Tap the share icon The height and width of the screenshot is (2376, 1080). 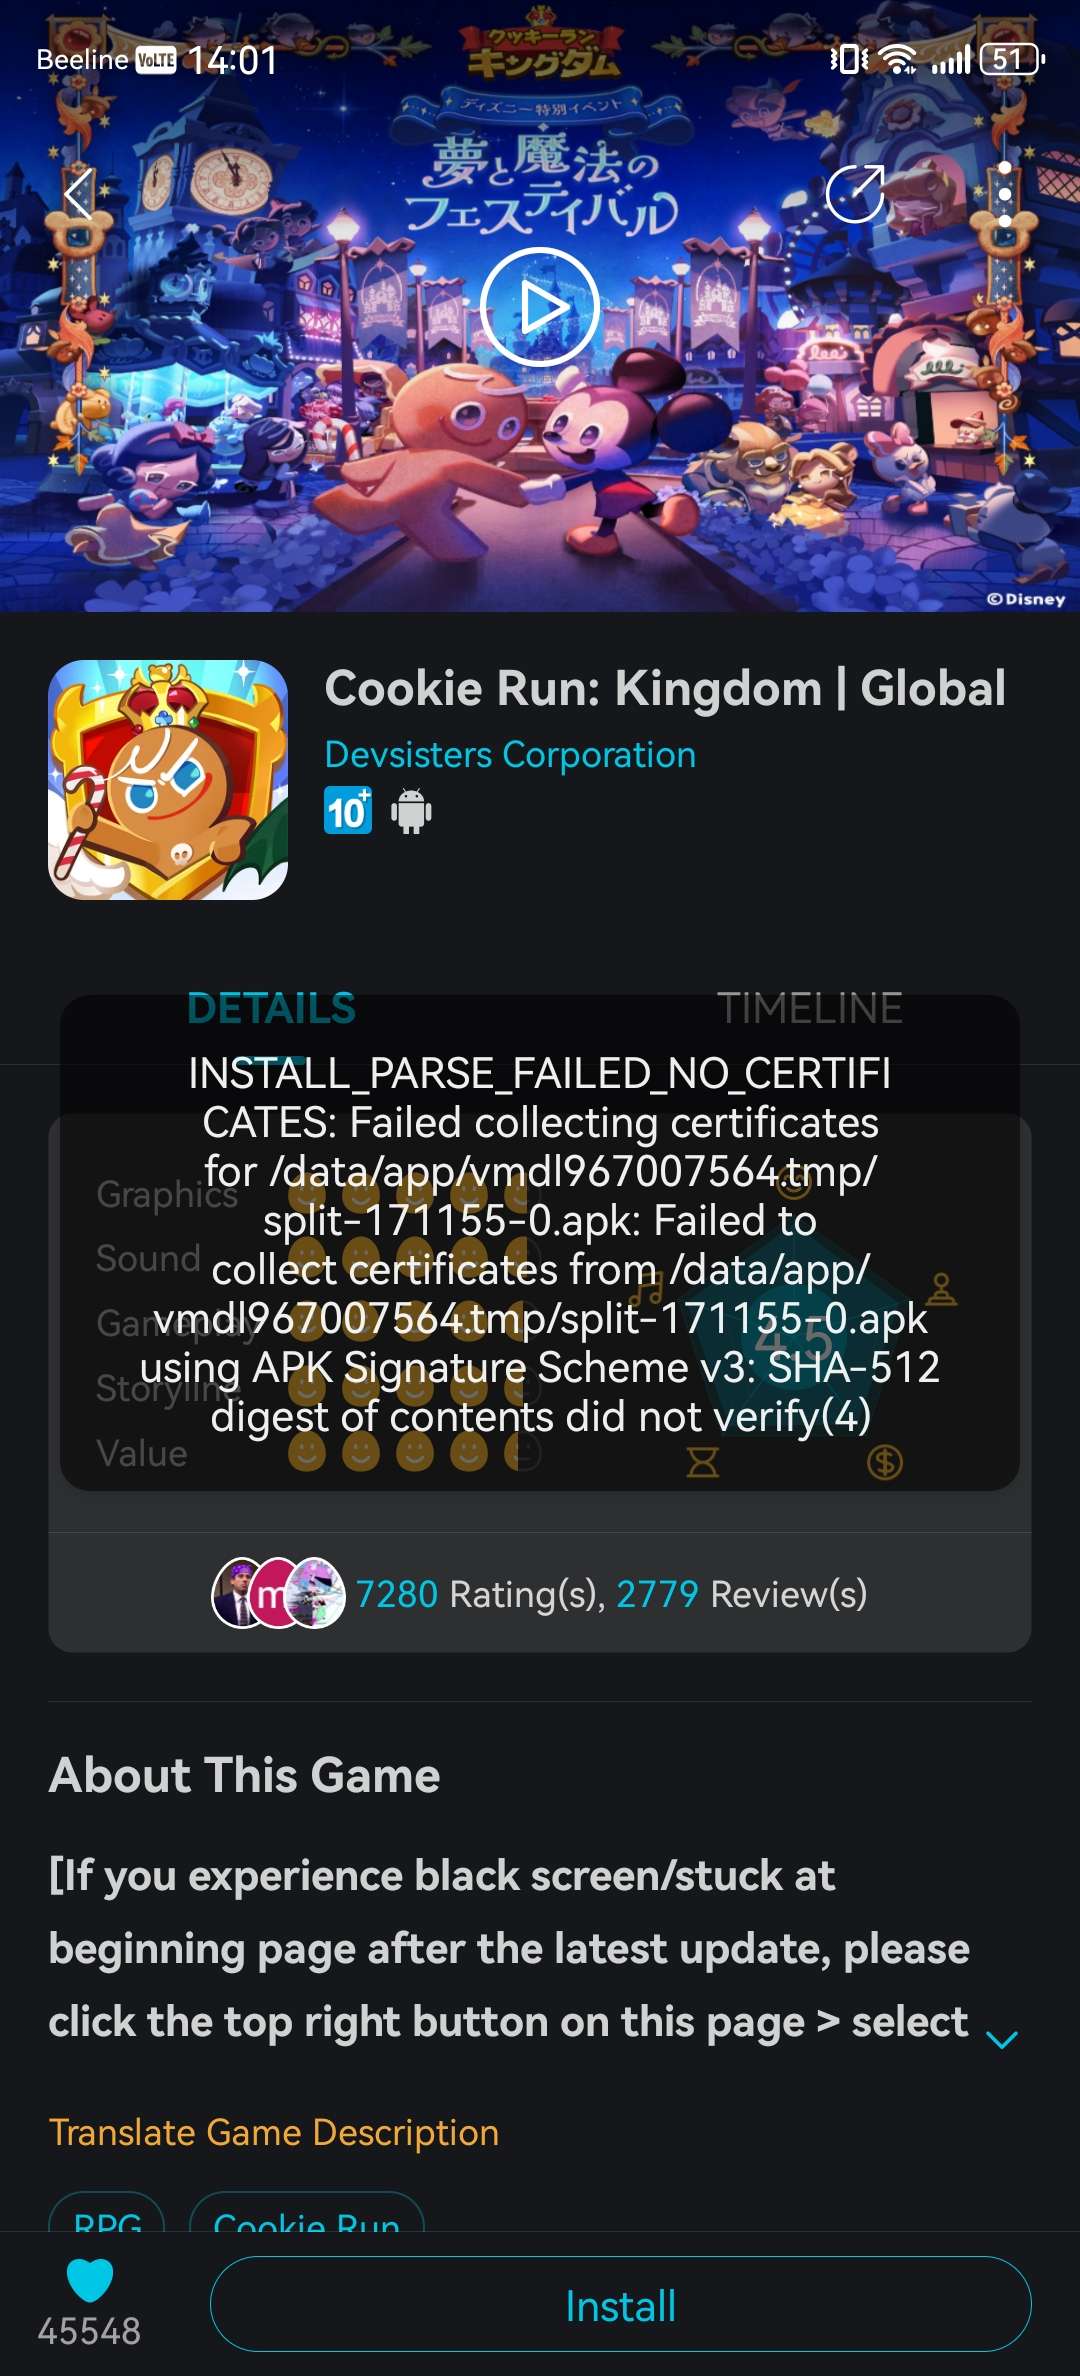tap(856, 193)
